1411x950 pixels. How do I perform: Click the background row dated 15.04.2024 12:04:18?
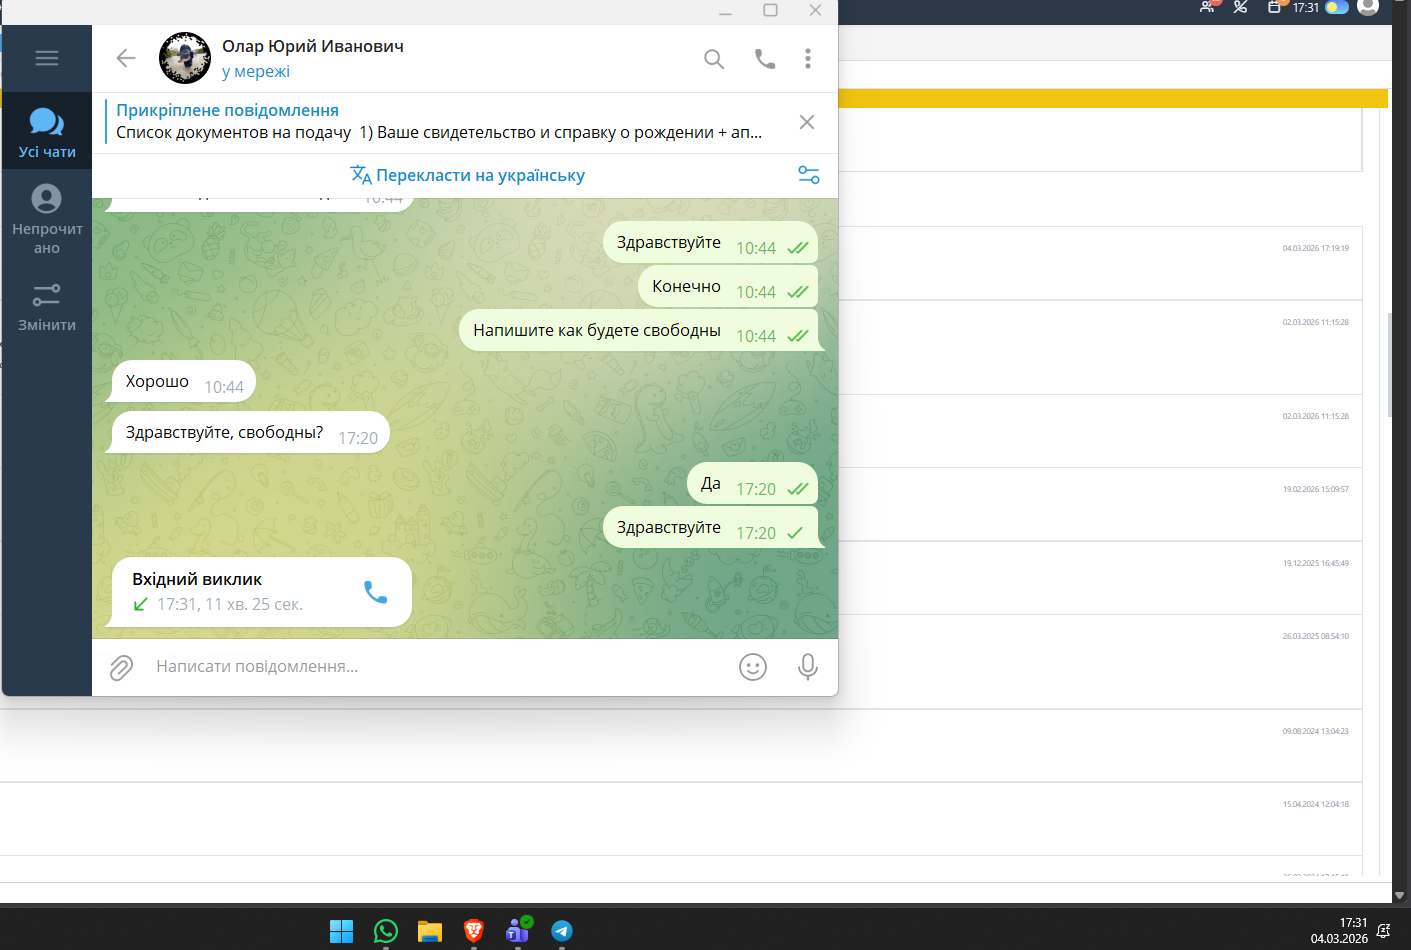pos(681,819)
